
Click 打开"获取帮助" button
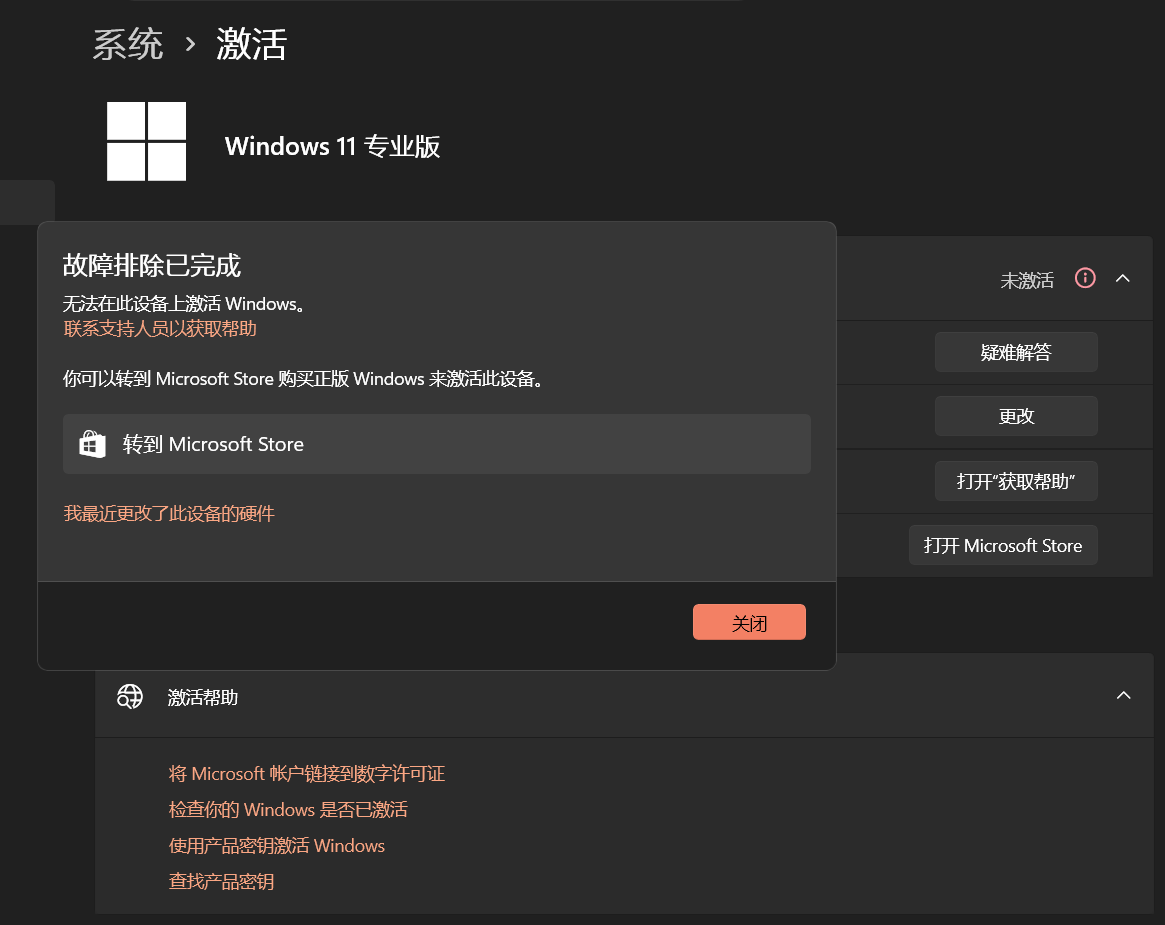[x=1016, y=481]
